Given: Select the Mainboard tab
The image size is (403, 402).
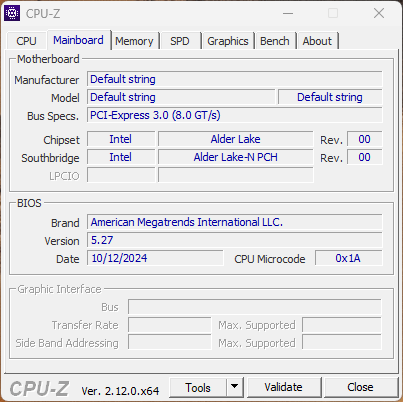Looking at the screenshot, I should click(78, 40).
